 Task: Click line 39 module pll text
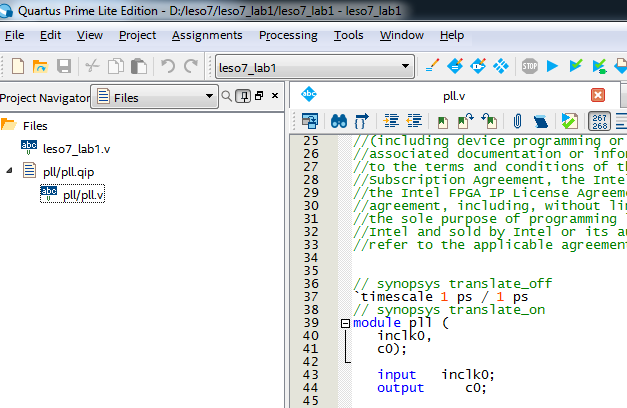401,322
